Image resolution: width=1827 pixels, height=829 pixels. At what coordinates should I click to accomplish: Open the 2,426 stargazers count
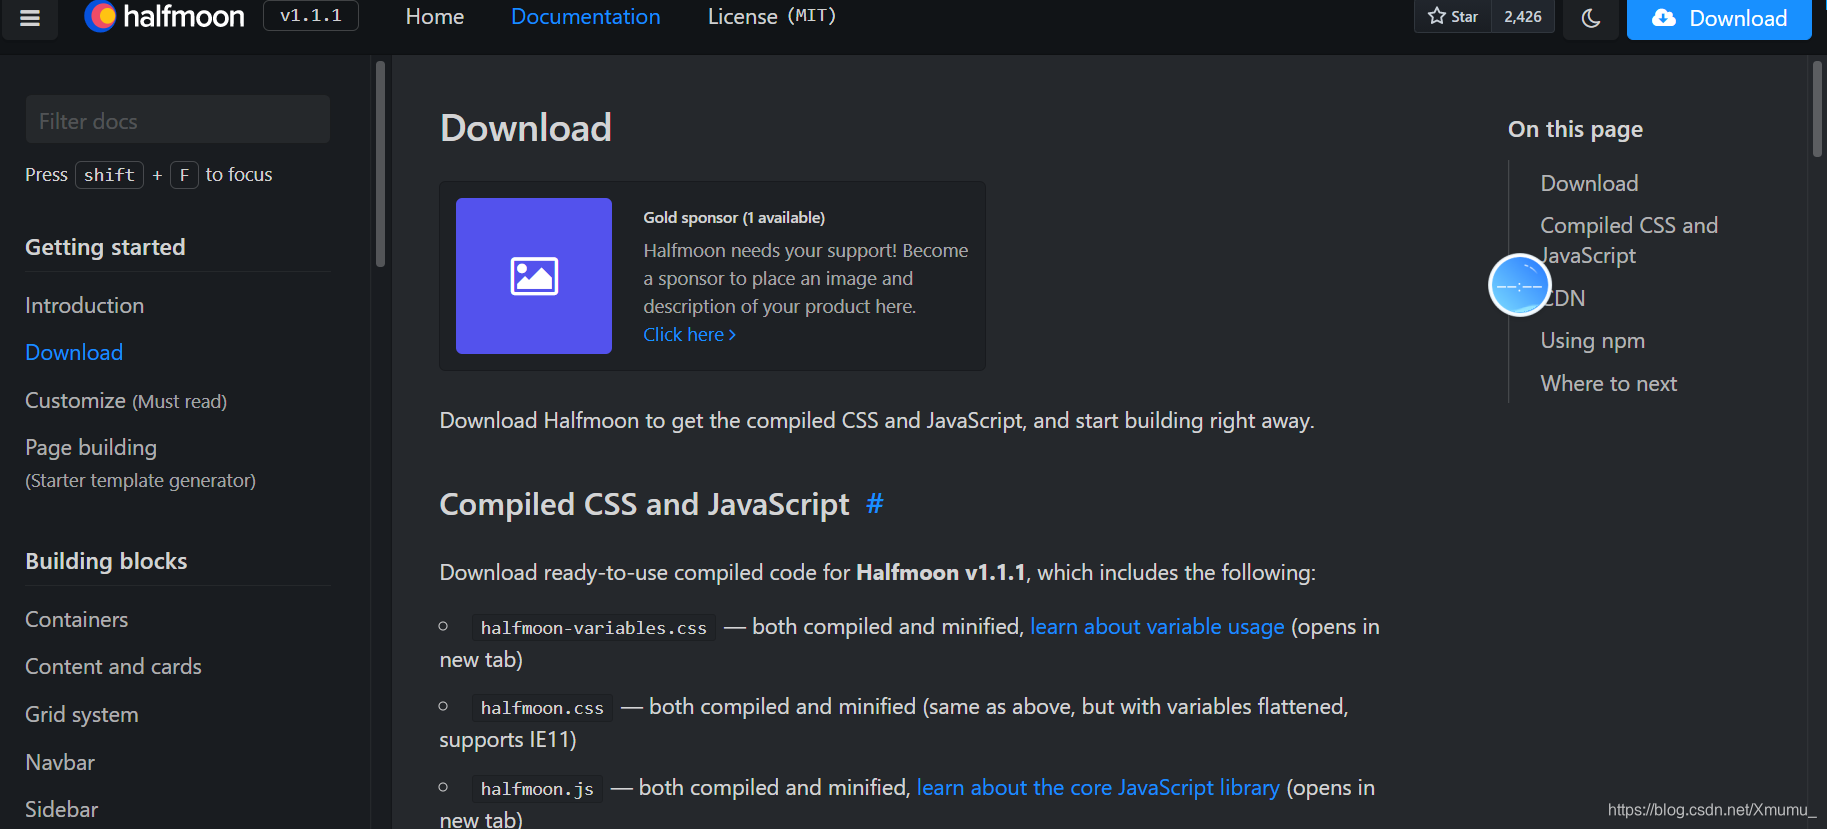[x=1523, y=16]
